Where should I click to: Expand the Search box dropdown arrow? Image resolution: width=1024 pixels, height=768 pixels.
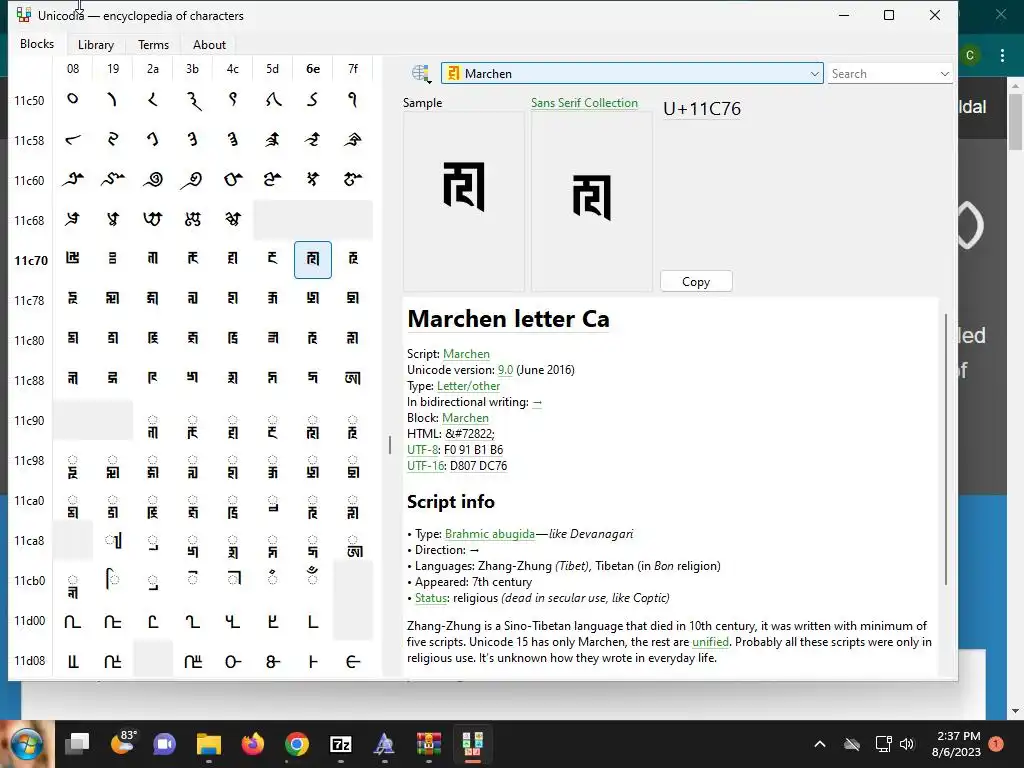[x=944, y=74]
